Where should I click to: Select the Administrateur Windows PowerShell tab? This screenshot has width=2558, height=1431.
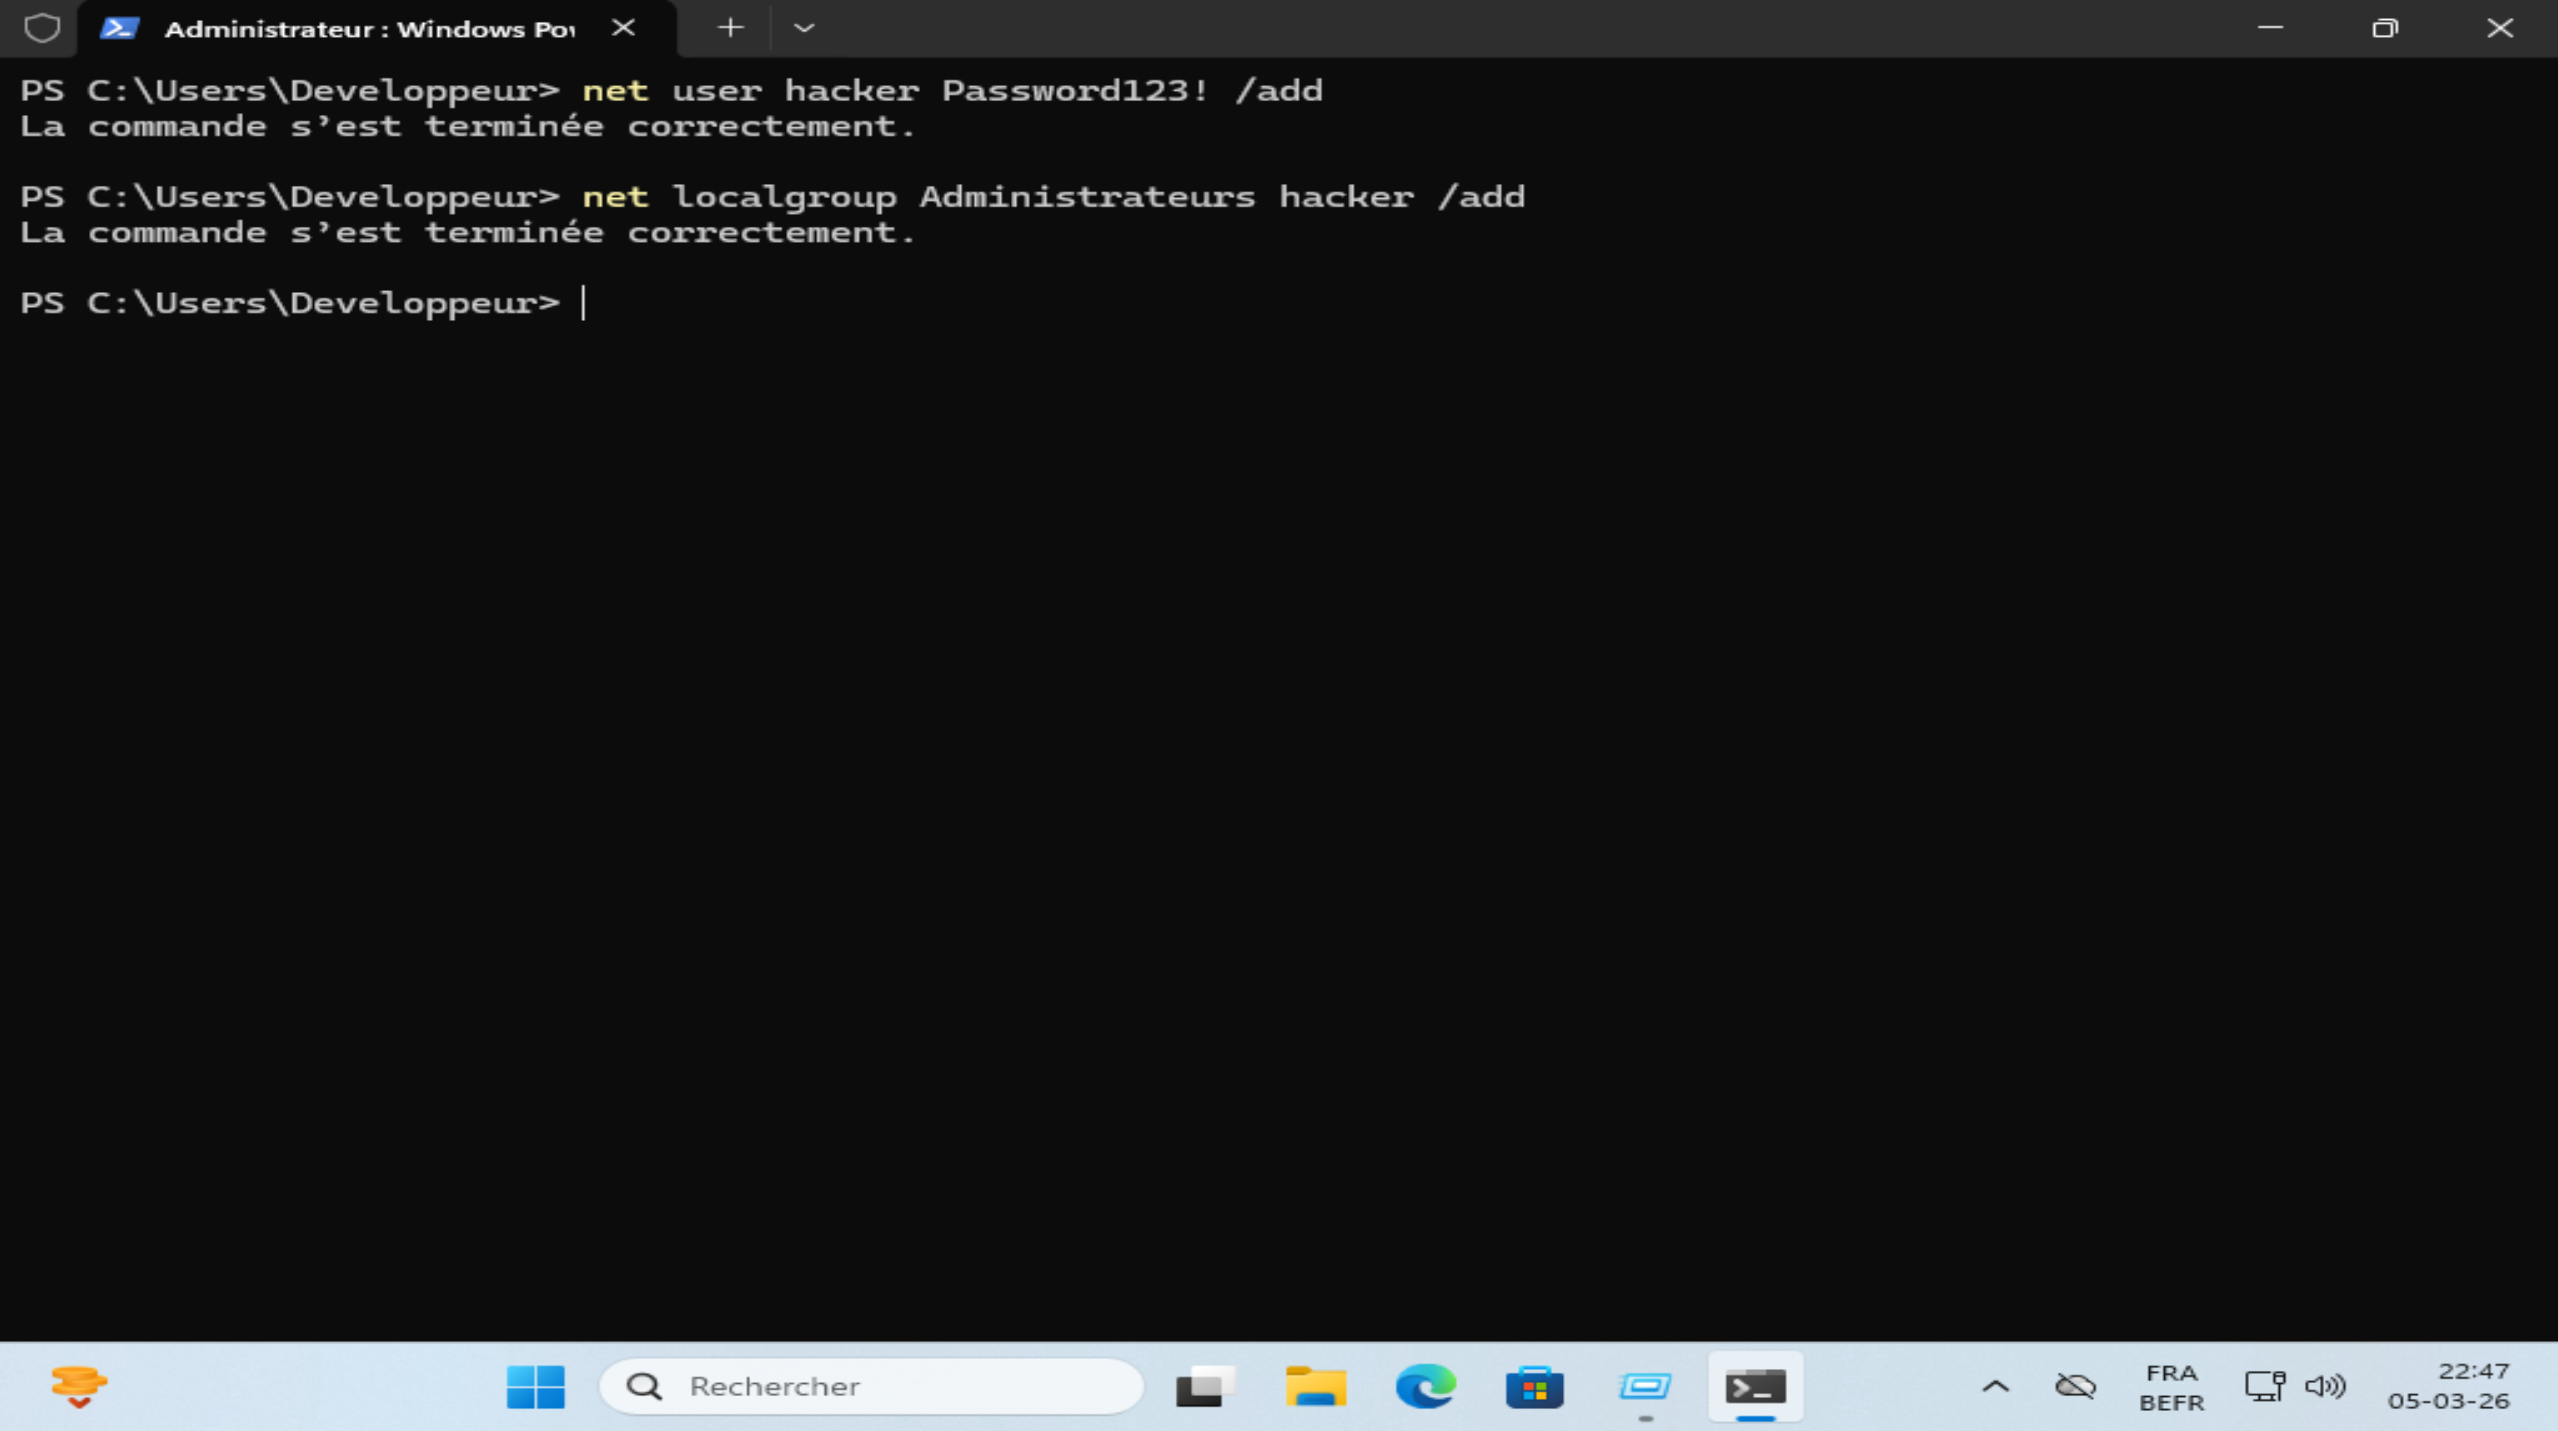coord(368,29)
